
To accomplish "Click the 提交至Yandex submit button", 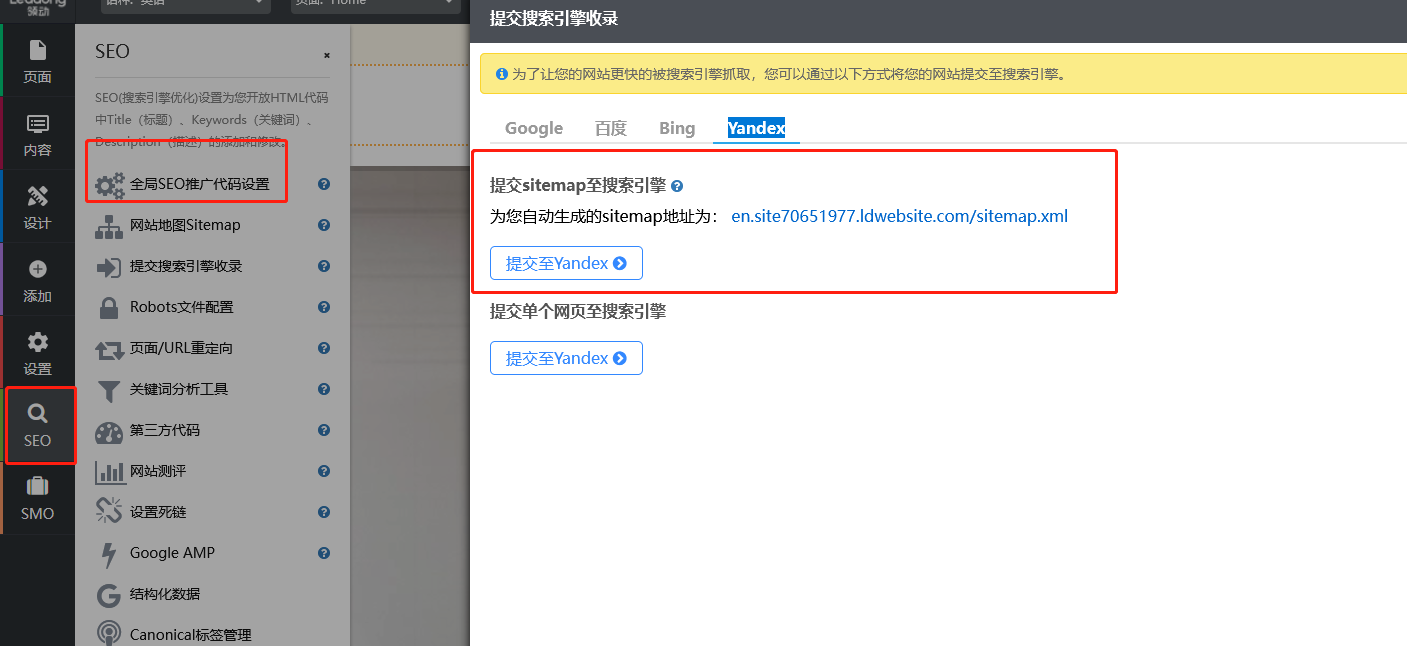I will (x=566, y=262).
